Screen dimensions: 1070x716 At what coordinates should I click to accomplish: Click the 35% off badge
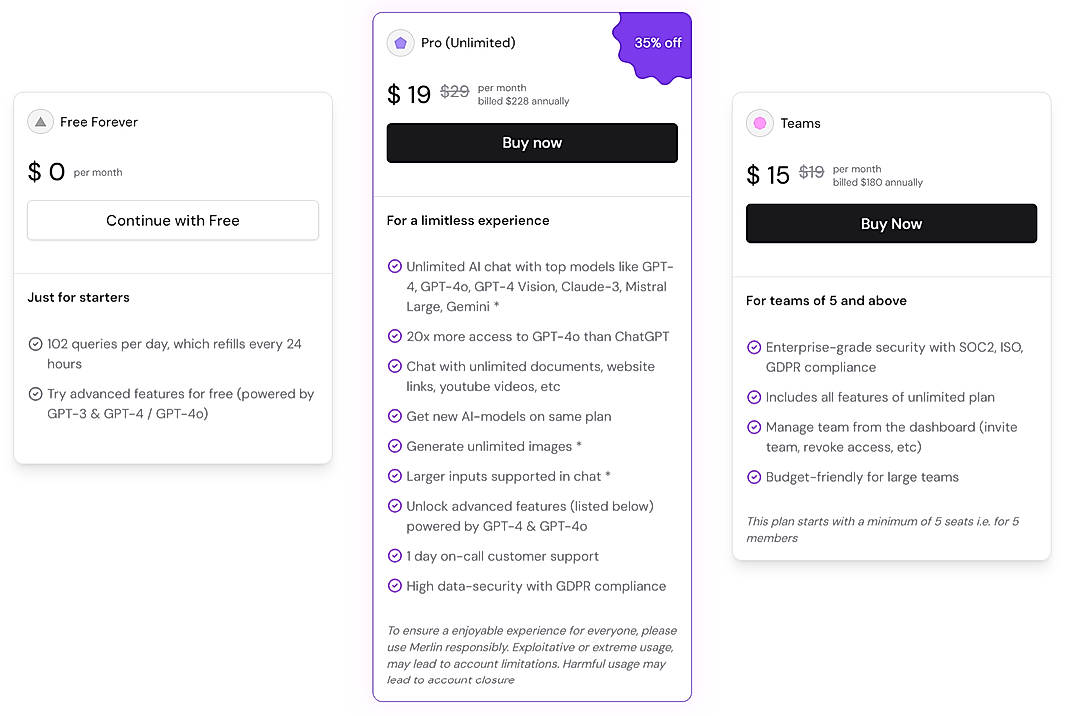(x=656, y=42)
